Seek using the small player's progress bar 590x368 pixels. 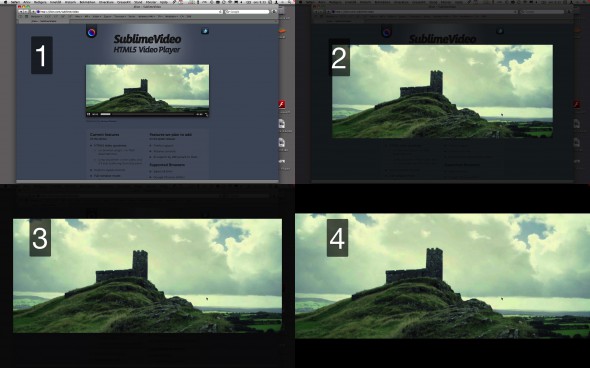(x=147, y=114)
